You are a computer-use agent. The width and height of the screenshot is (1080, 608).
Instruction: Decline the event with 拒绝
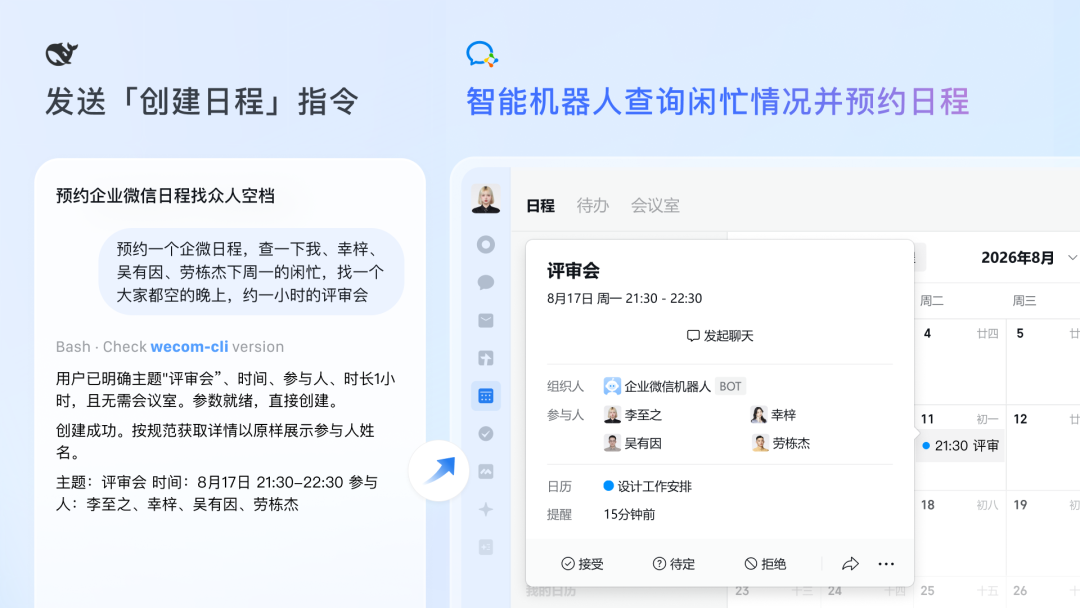765,564
